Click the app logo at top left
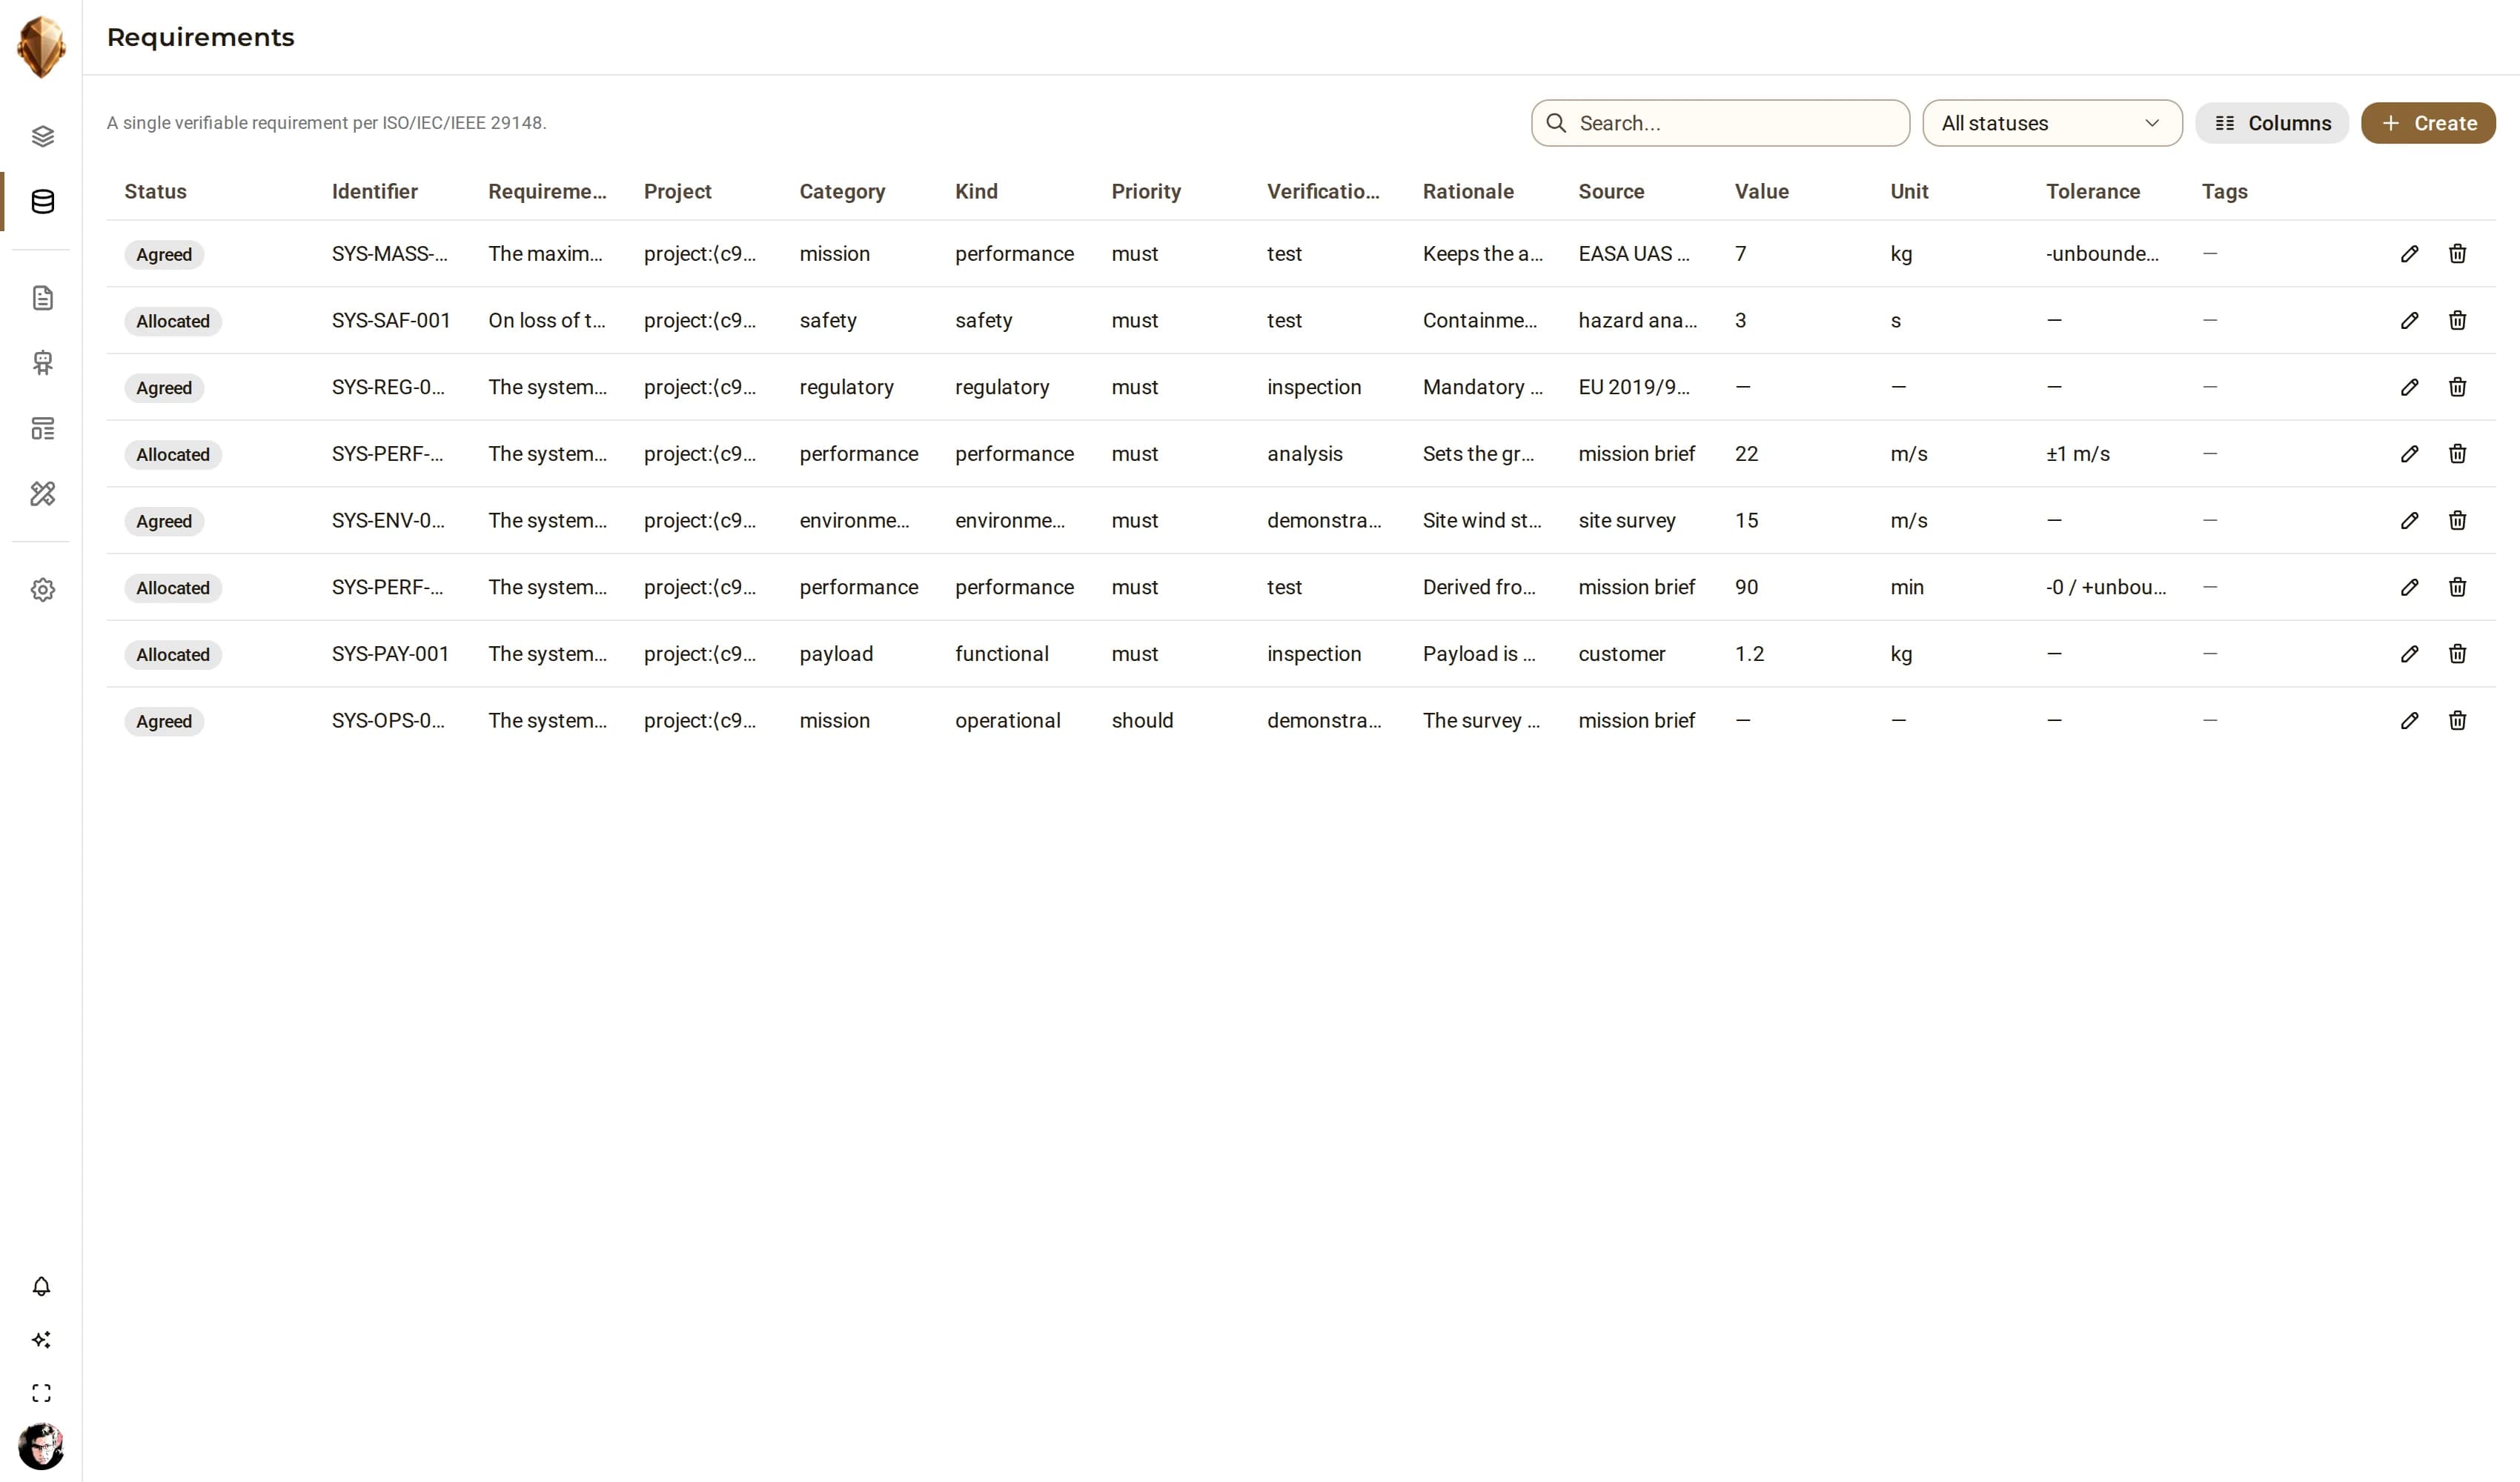 point(41,47)
